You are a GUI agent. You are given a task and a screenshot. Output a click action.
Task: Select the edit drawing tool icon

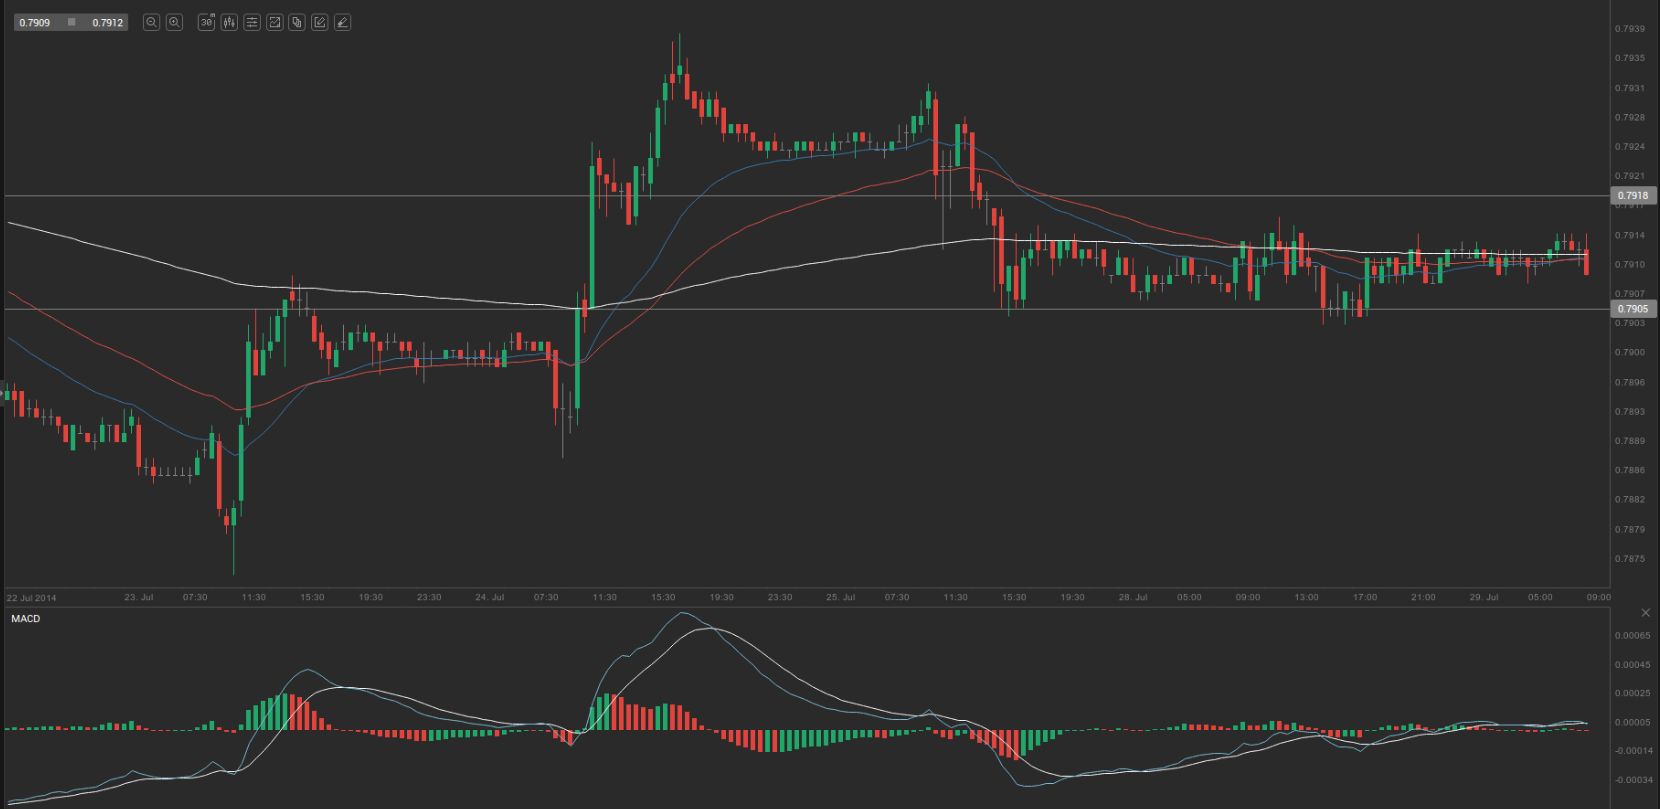coord(320,22)
